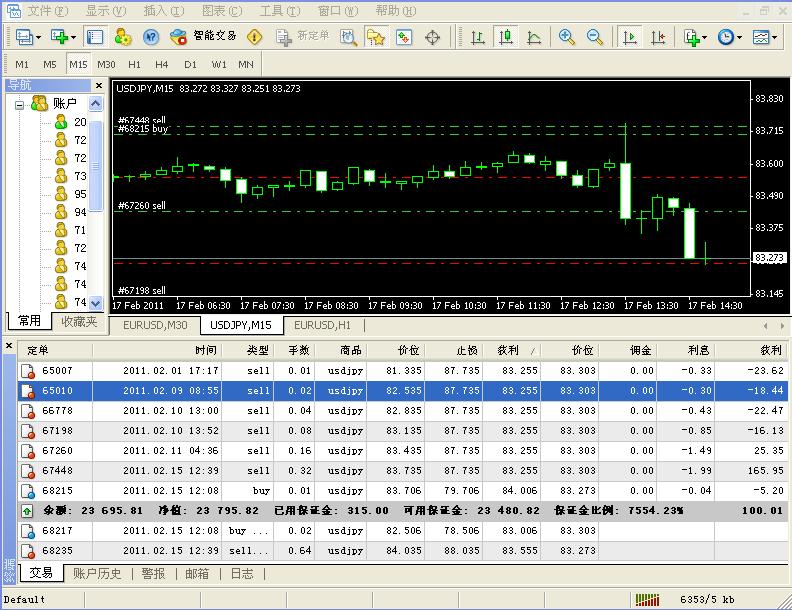This screenshot has width=792, height=610.
Task: Click the Navigator favorites star icon
Action: click(x=375, y=37)
